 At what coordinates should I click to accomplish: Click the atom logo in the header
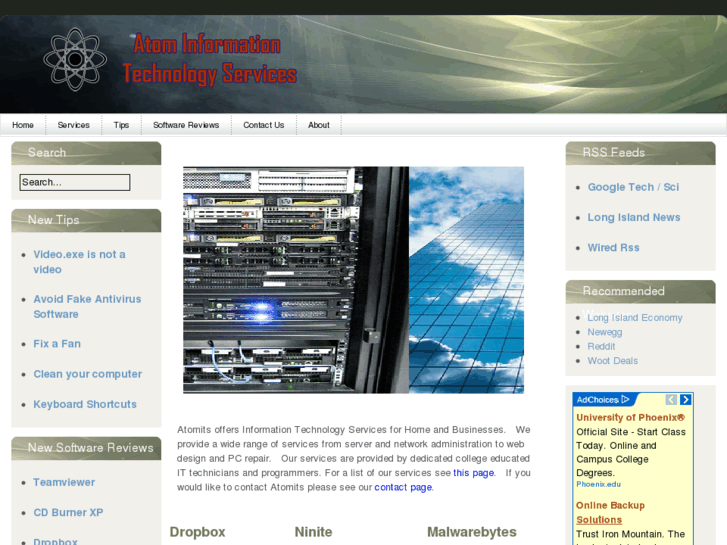click(75, 59)
